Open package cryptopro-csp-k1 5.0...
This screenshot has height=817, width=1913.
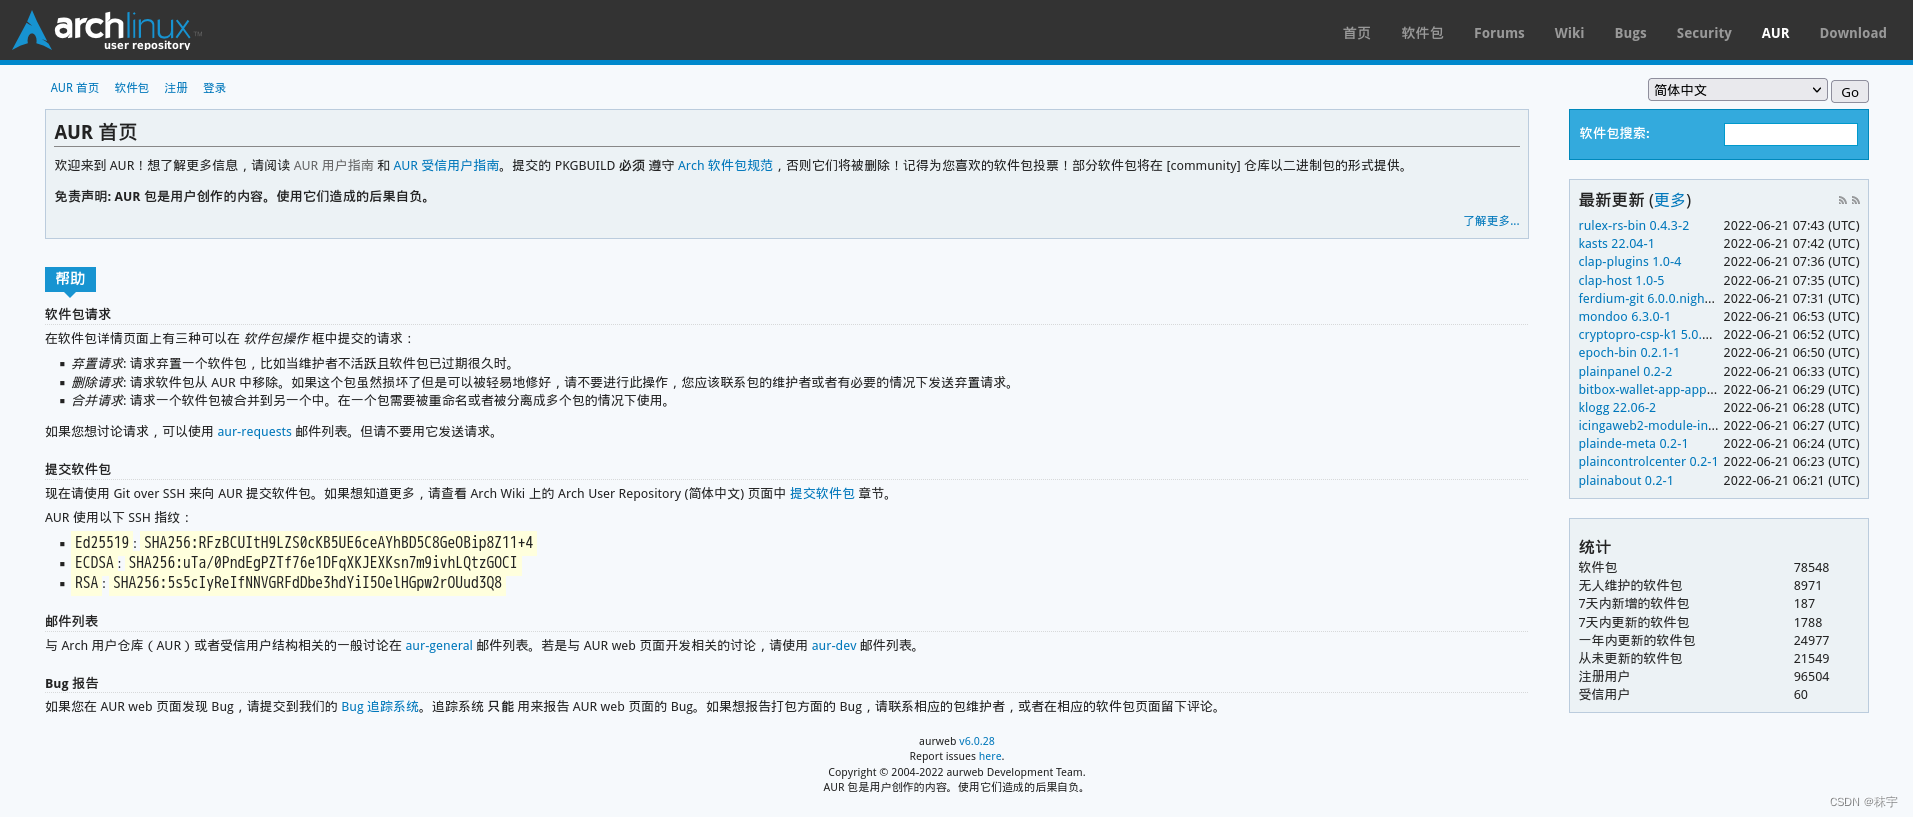[1645, 335]
